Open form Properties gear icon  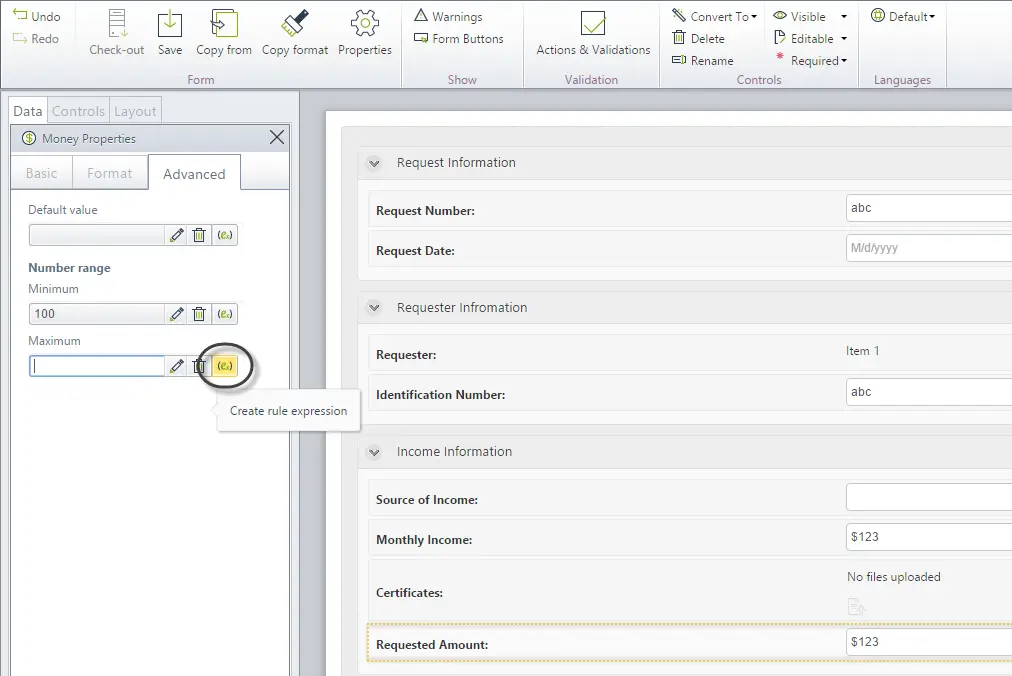[x=365, y=24]
